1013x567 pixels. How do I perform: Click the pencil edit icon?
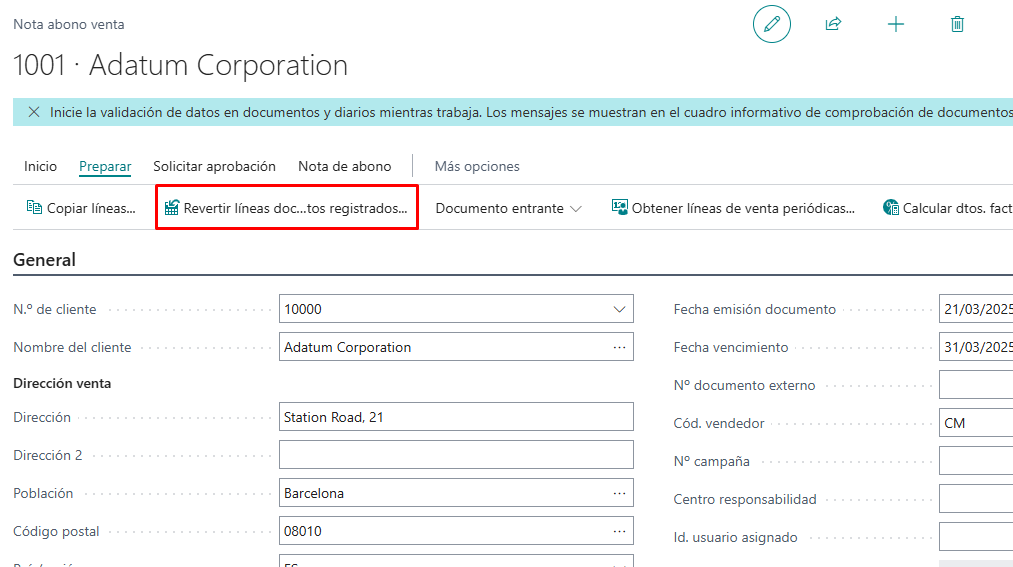[x=771, y=25]
